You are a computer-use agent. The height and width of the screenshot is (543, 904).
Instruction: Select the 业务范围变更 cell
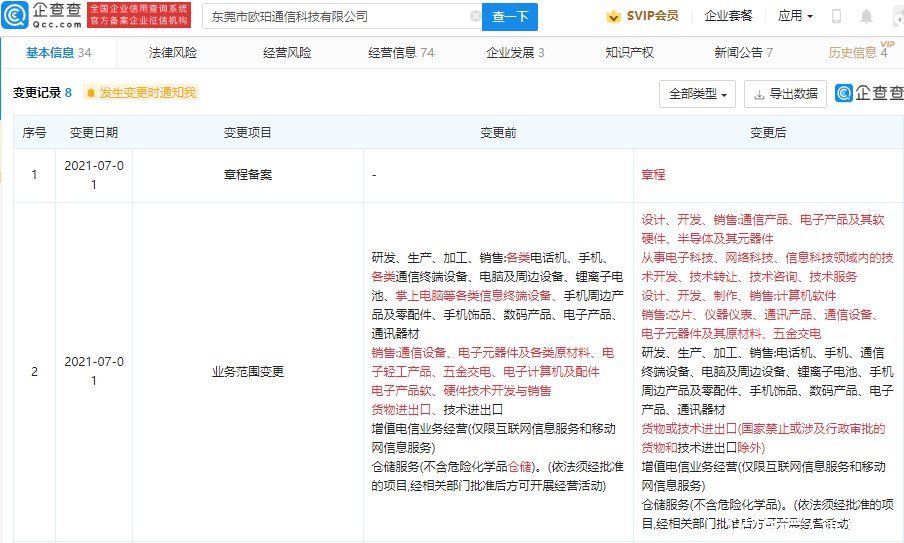(x=247, y=372)
